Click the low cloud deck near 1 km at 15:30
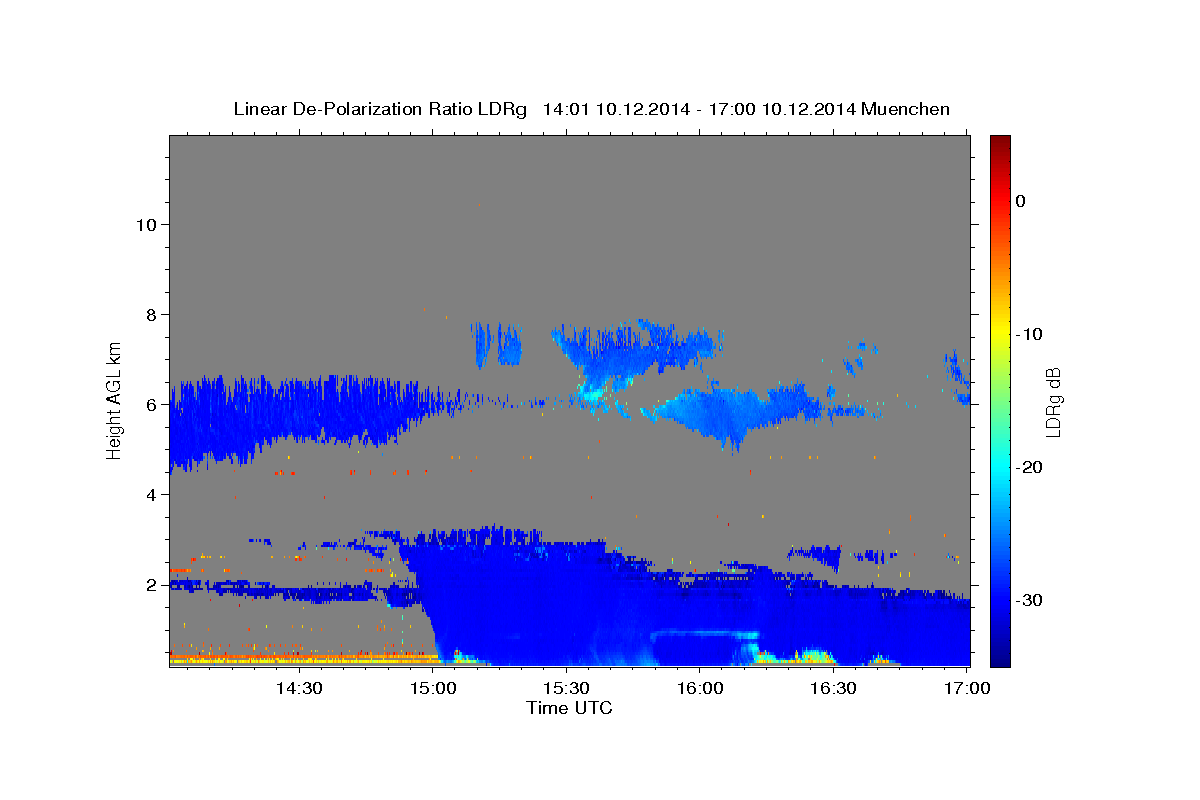This screenshot has height=800, width=1200. click(566, 620)
